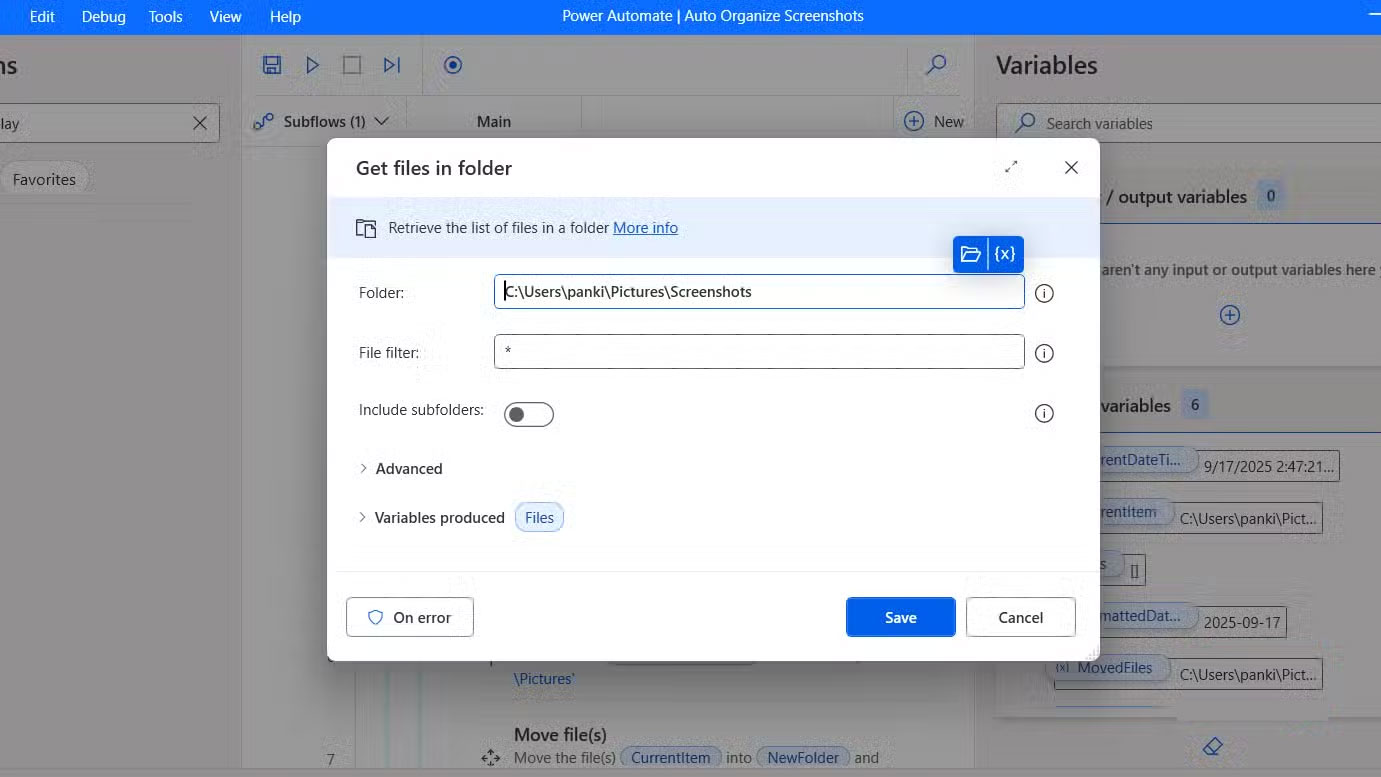Image resolution: width=1381 pixels, height=777 pixels.
Task: Open the View menu
Action: (x=225, y=16)
